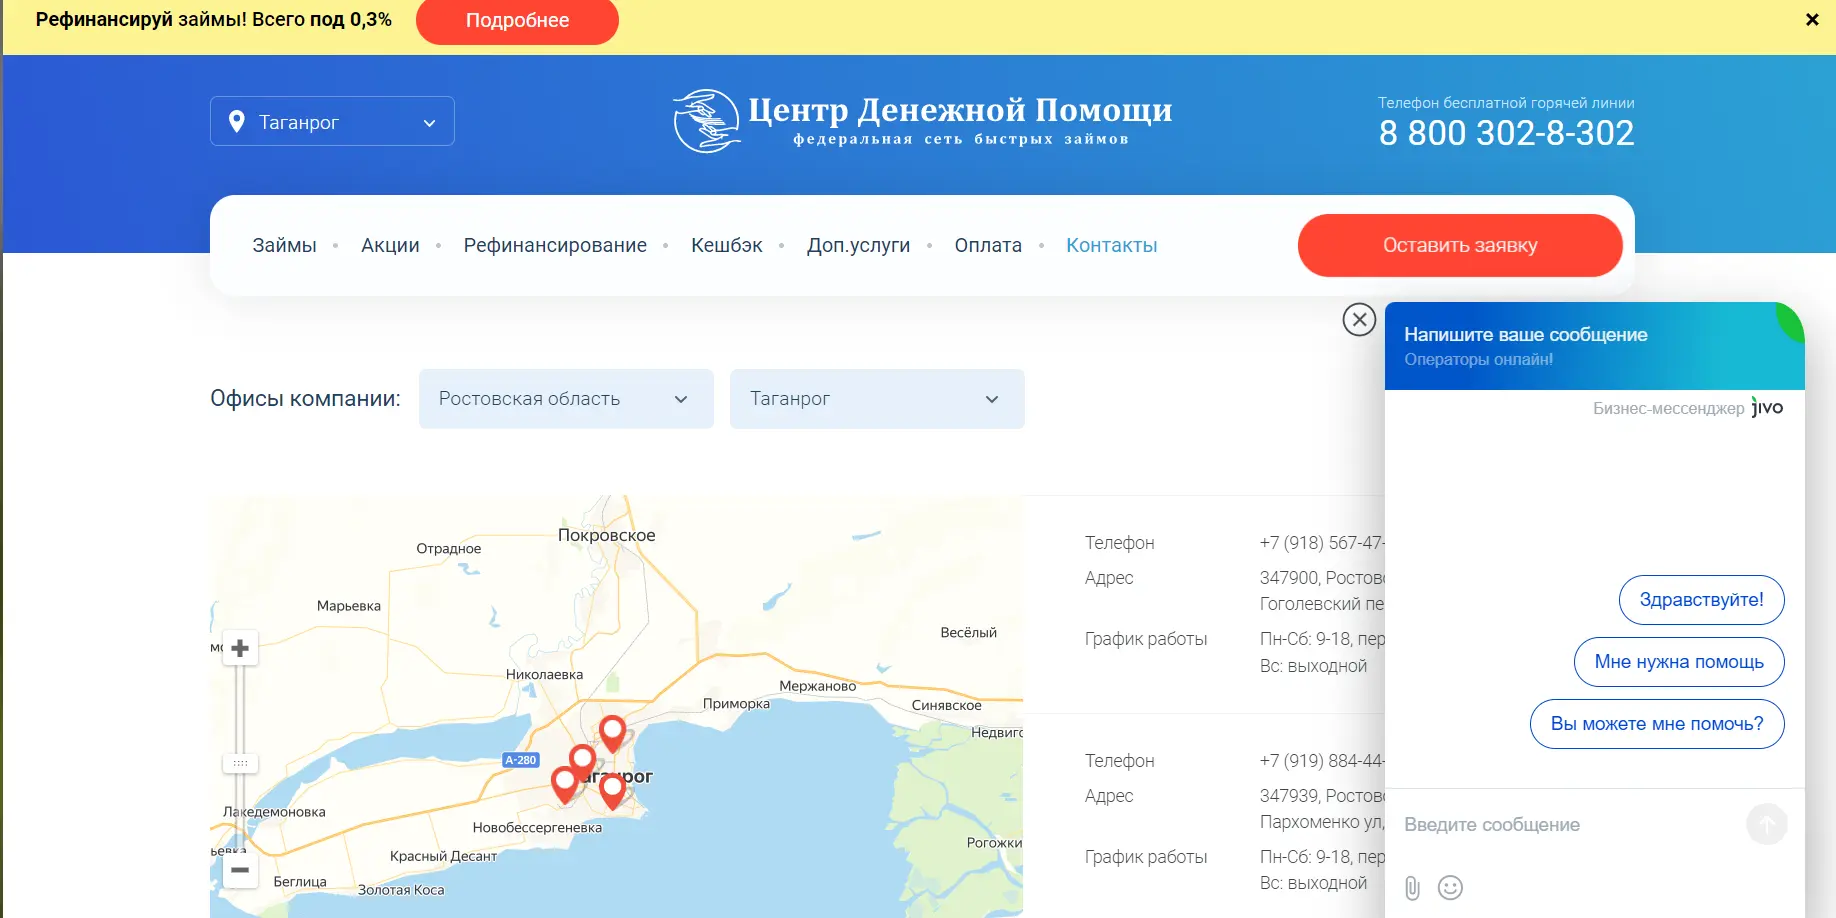Open the Оплата menu item

988,245
